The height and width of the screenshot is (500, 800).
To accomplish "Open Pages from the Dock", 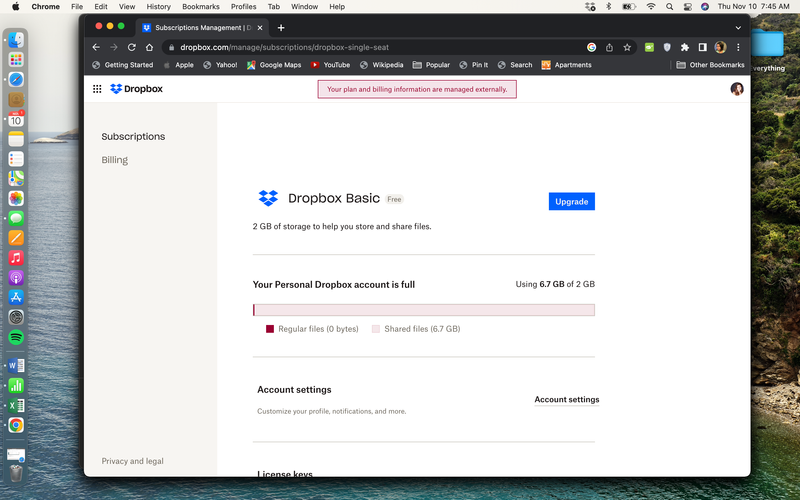I will click(x=16, y=238).
